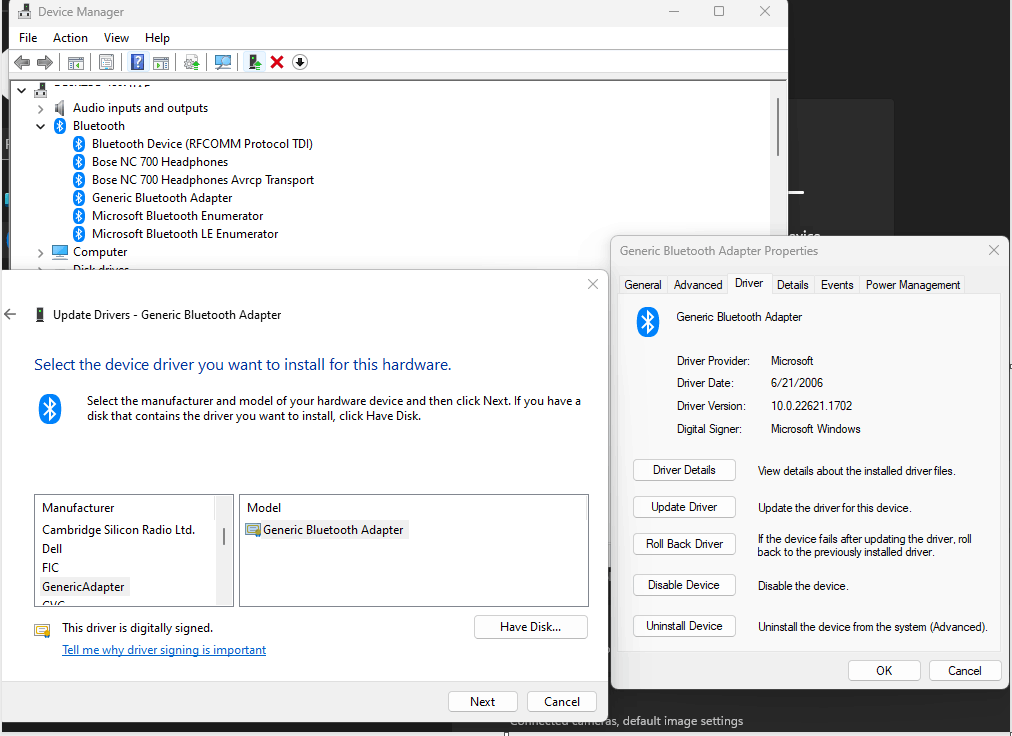Image resolution: width=1012 pixels, height=736 pixels.
Task: Click large Bluetooth icon in Properties dialog
Action: [x=647, y=322]
